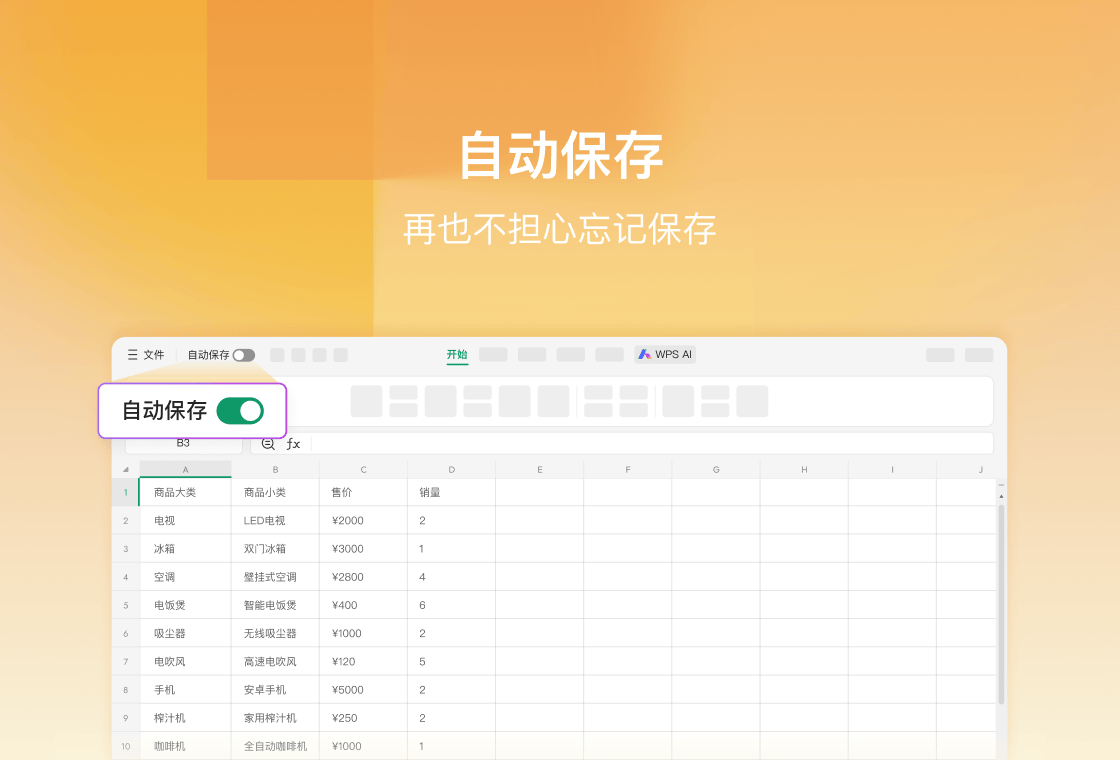Select the cell containing ¥2800
The height and width of the screenshot is (760, 1120).
363,577
